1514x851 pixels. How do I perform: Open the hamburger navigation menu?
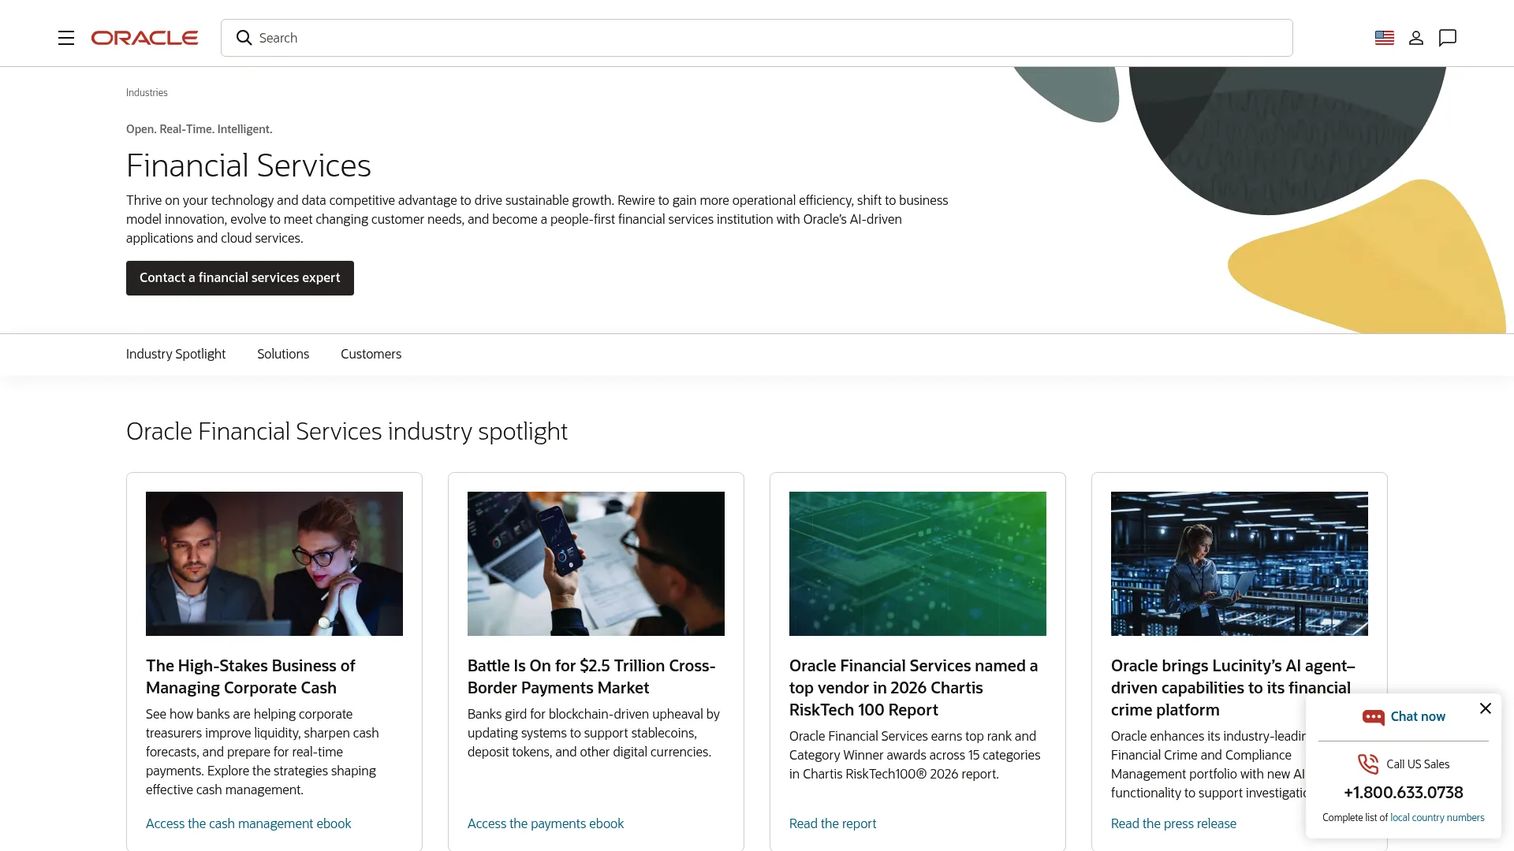click(66, 38)
